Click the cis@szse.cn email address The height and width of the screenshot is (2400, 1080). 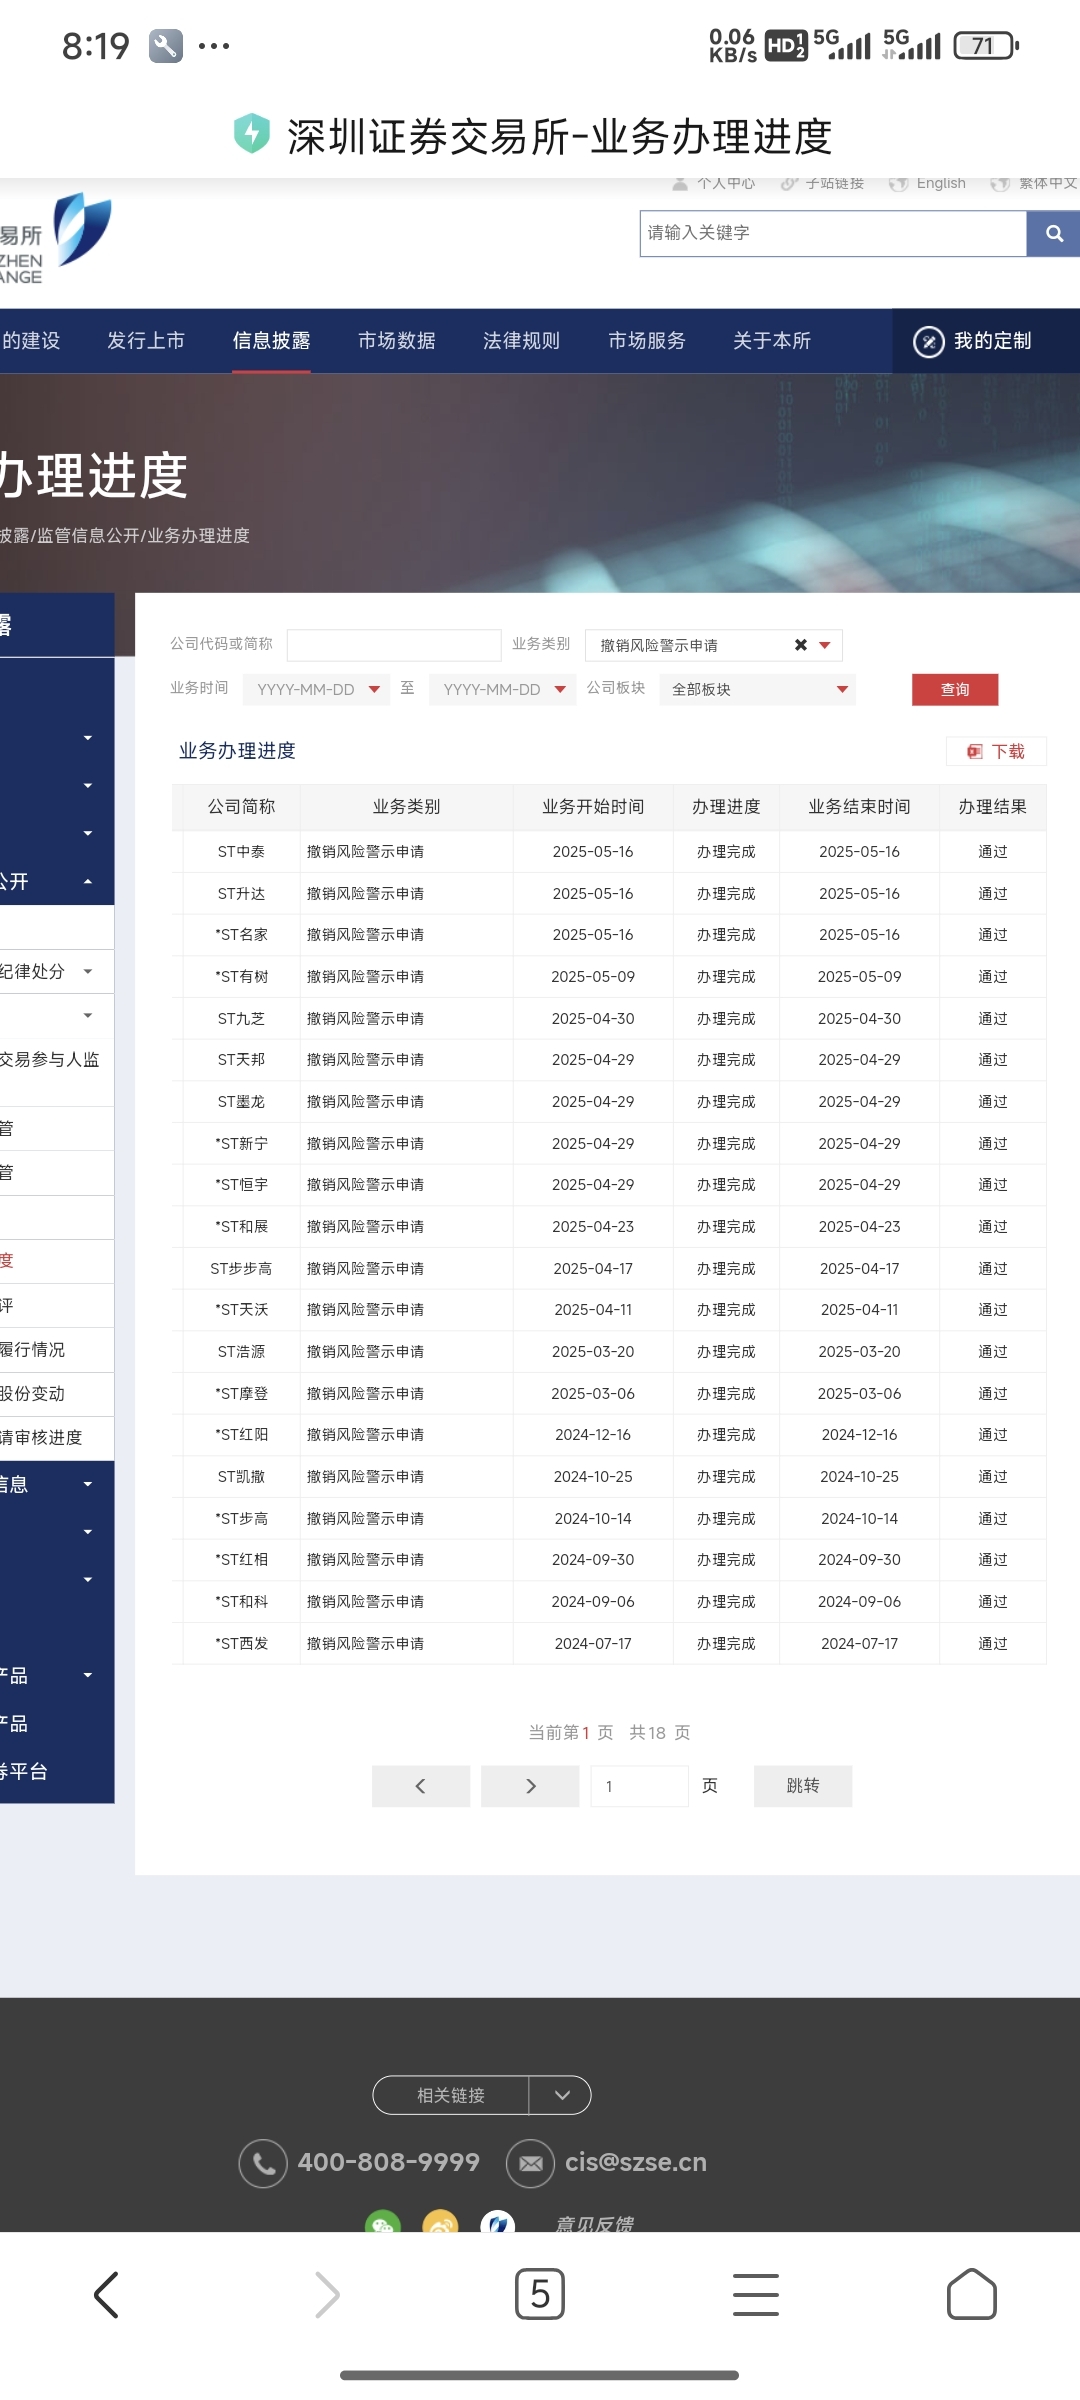pos(636,2162)
